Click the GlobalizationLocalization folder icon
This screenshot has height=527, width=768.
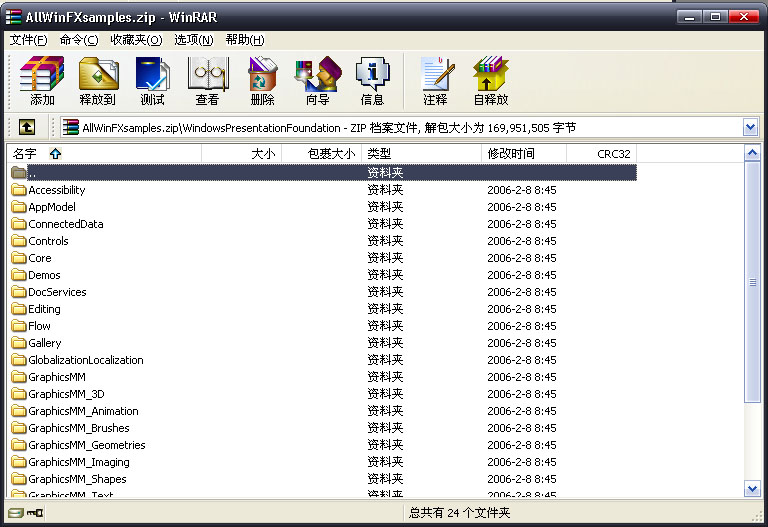click(19, 360)
